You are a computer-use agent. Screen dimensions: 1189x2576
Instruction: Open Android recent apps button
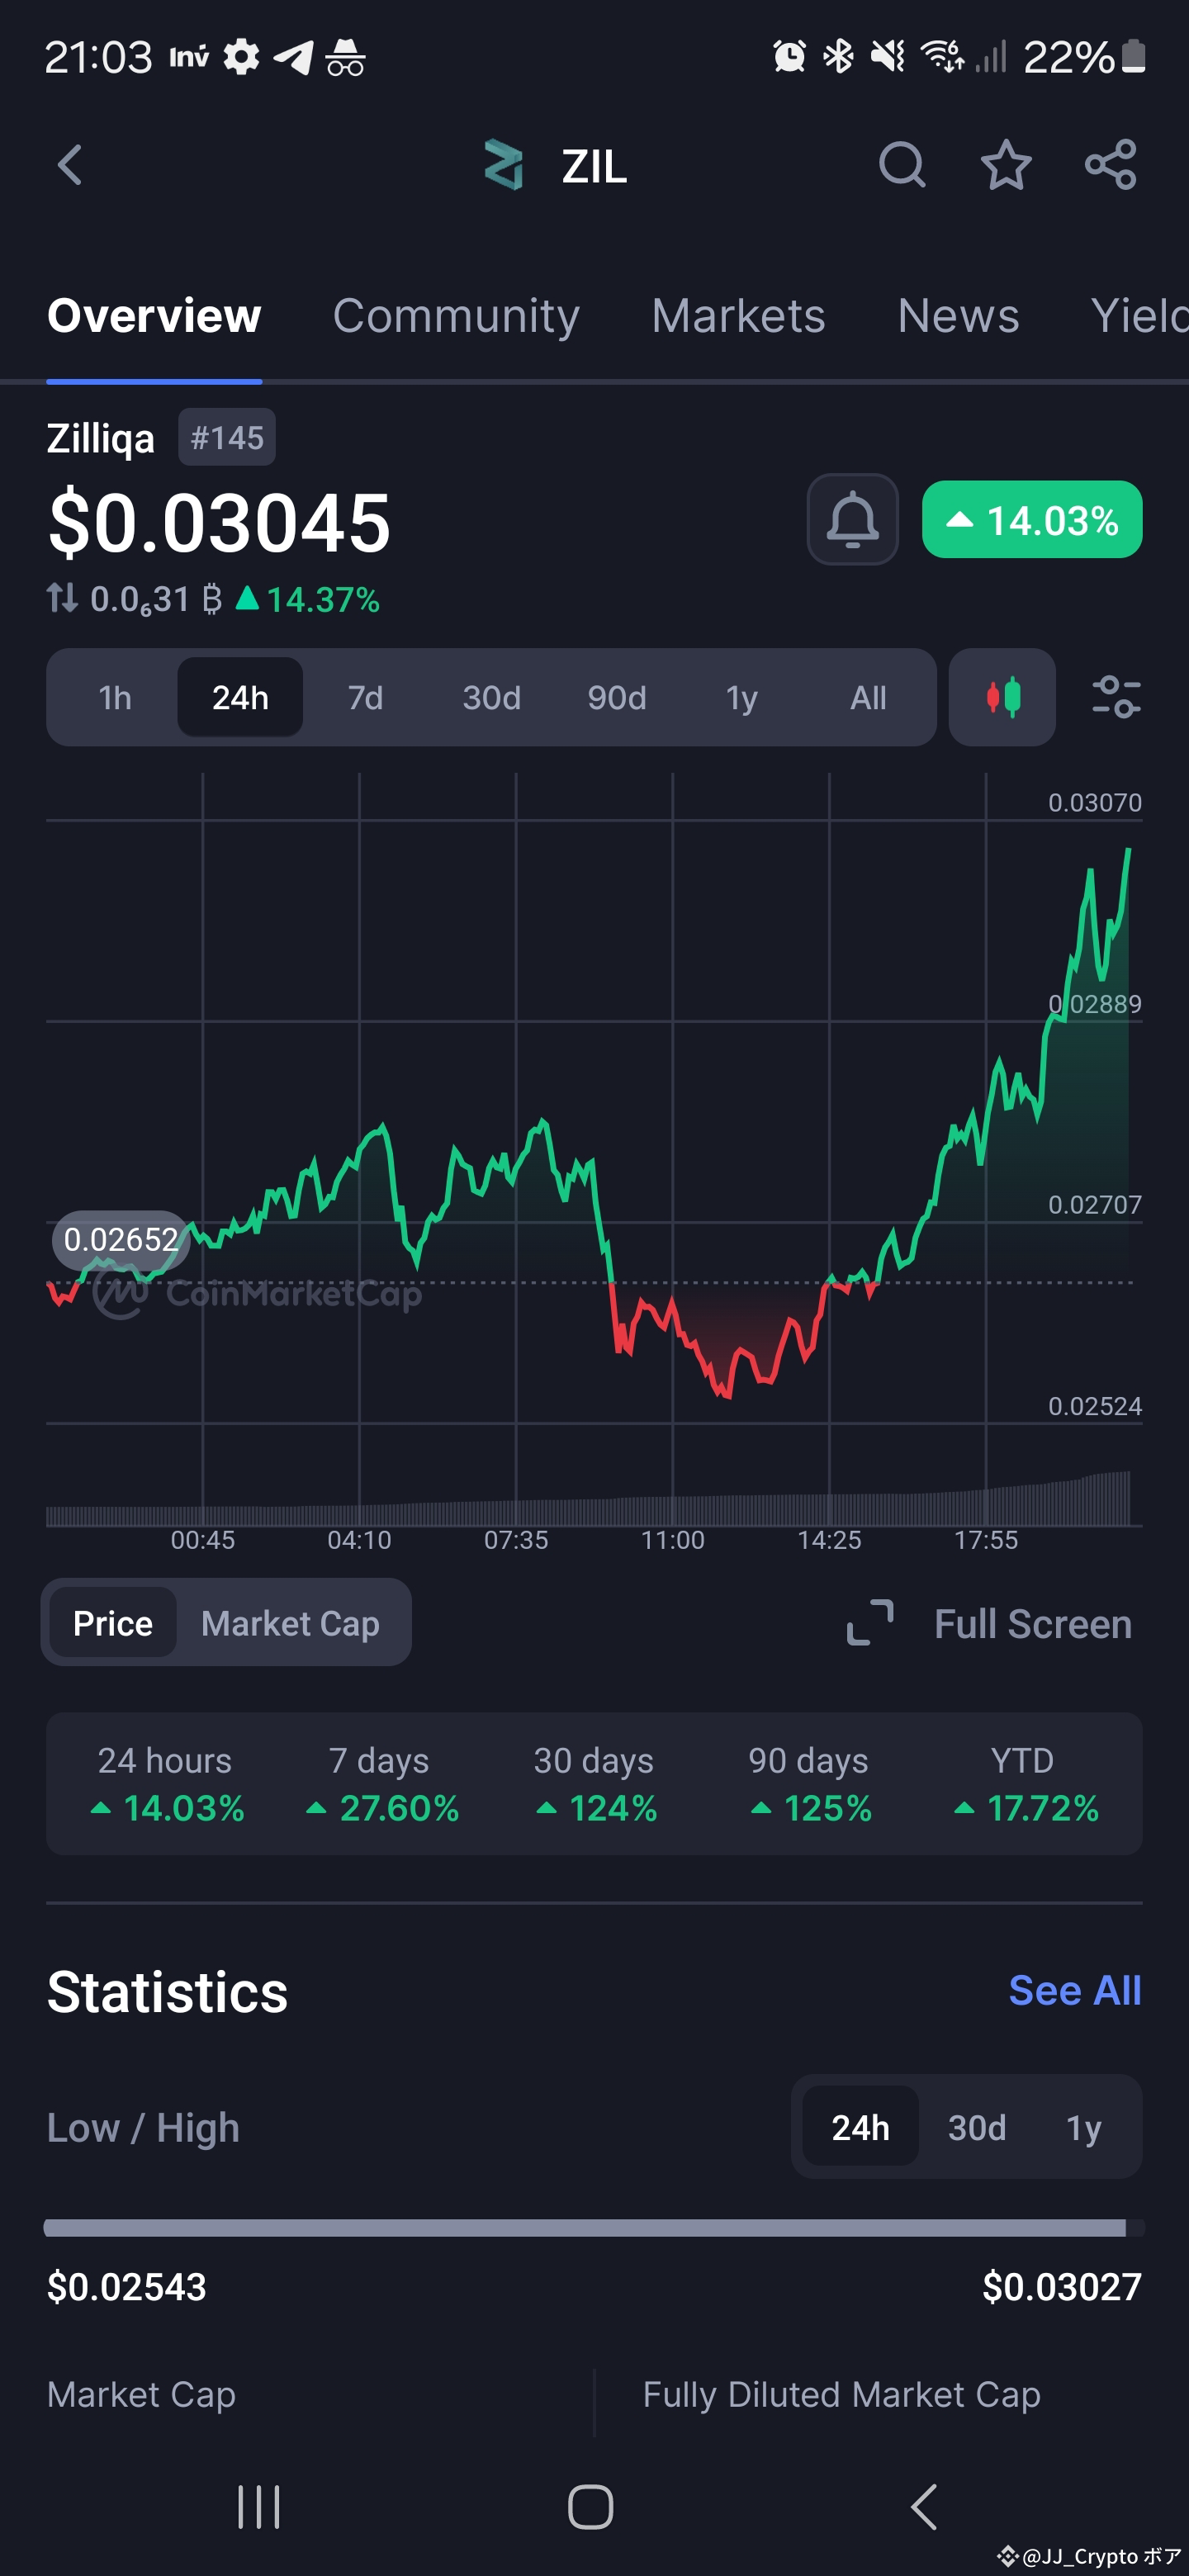258,2506
